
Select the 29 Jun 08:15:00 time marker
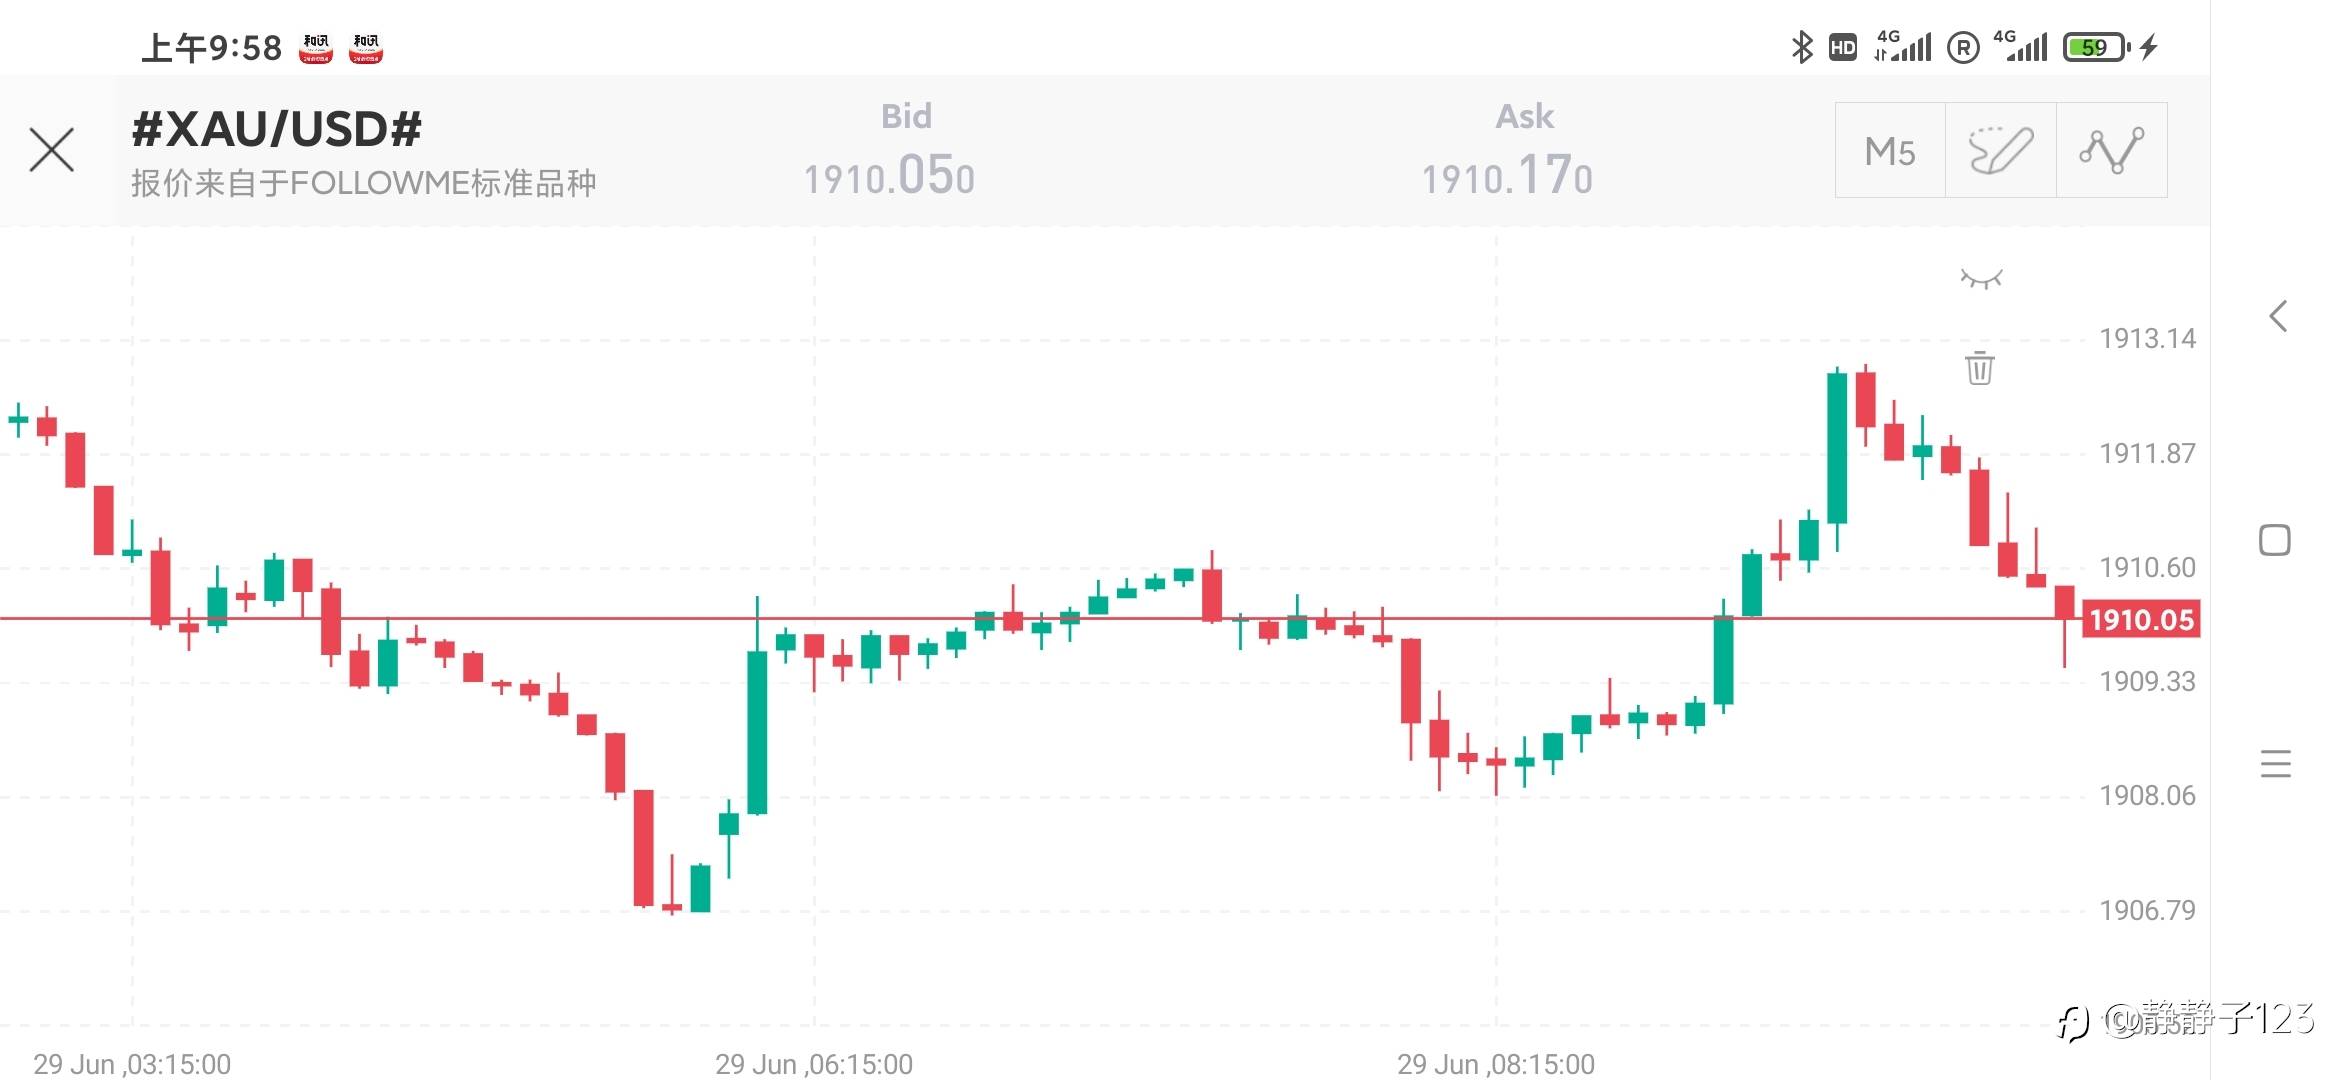click(x=1496, y=1064)
